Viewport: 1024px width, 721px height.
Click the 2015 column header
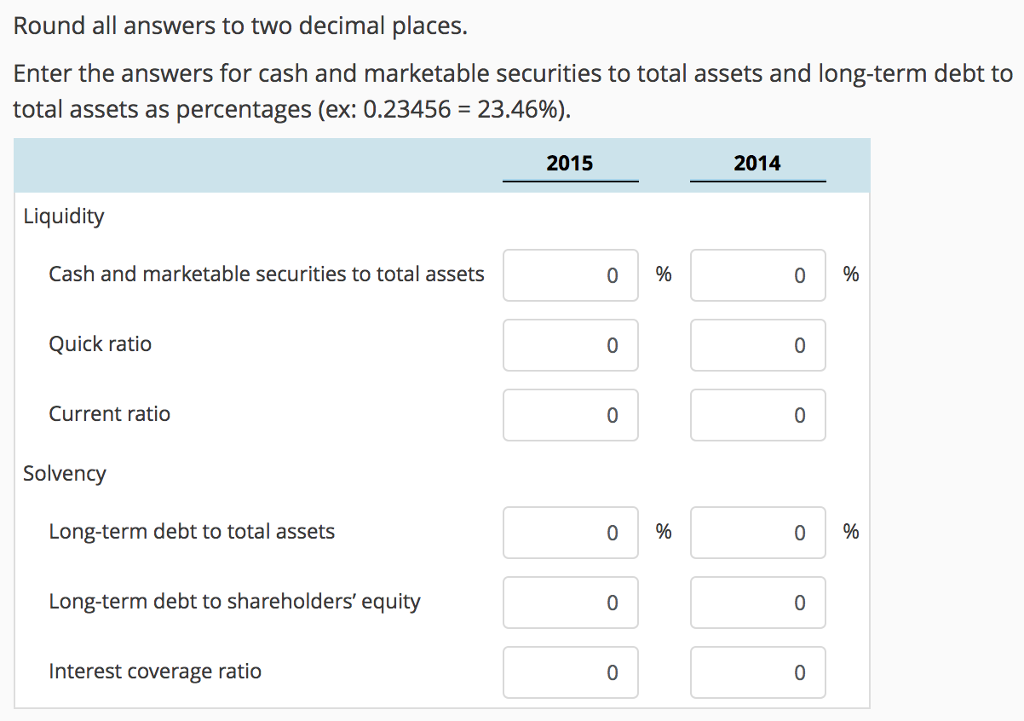(570, 163)
